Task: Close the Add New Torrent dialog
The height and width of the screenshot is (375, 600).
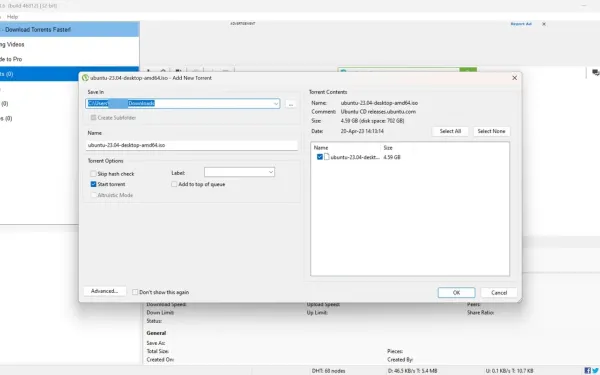Action: [x=514, y=78]
